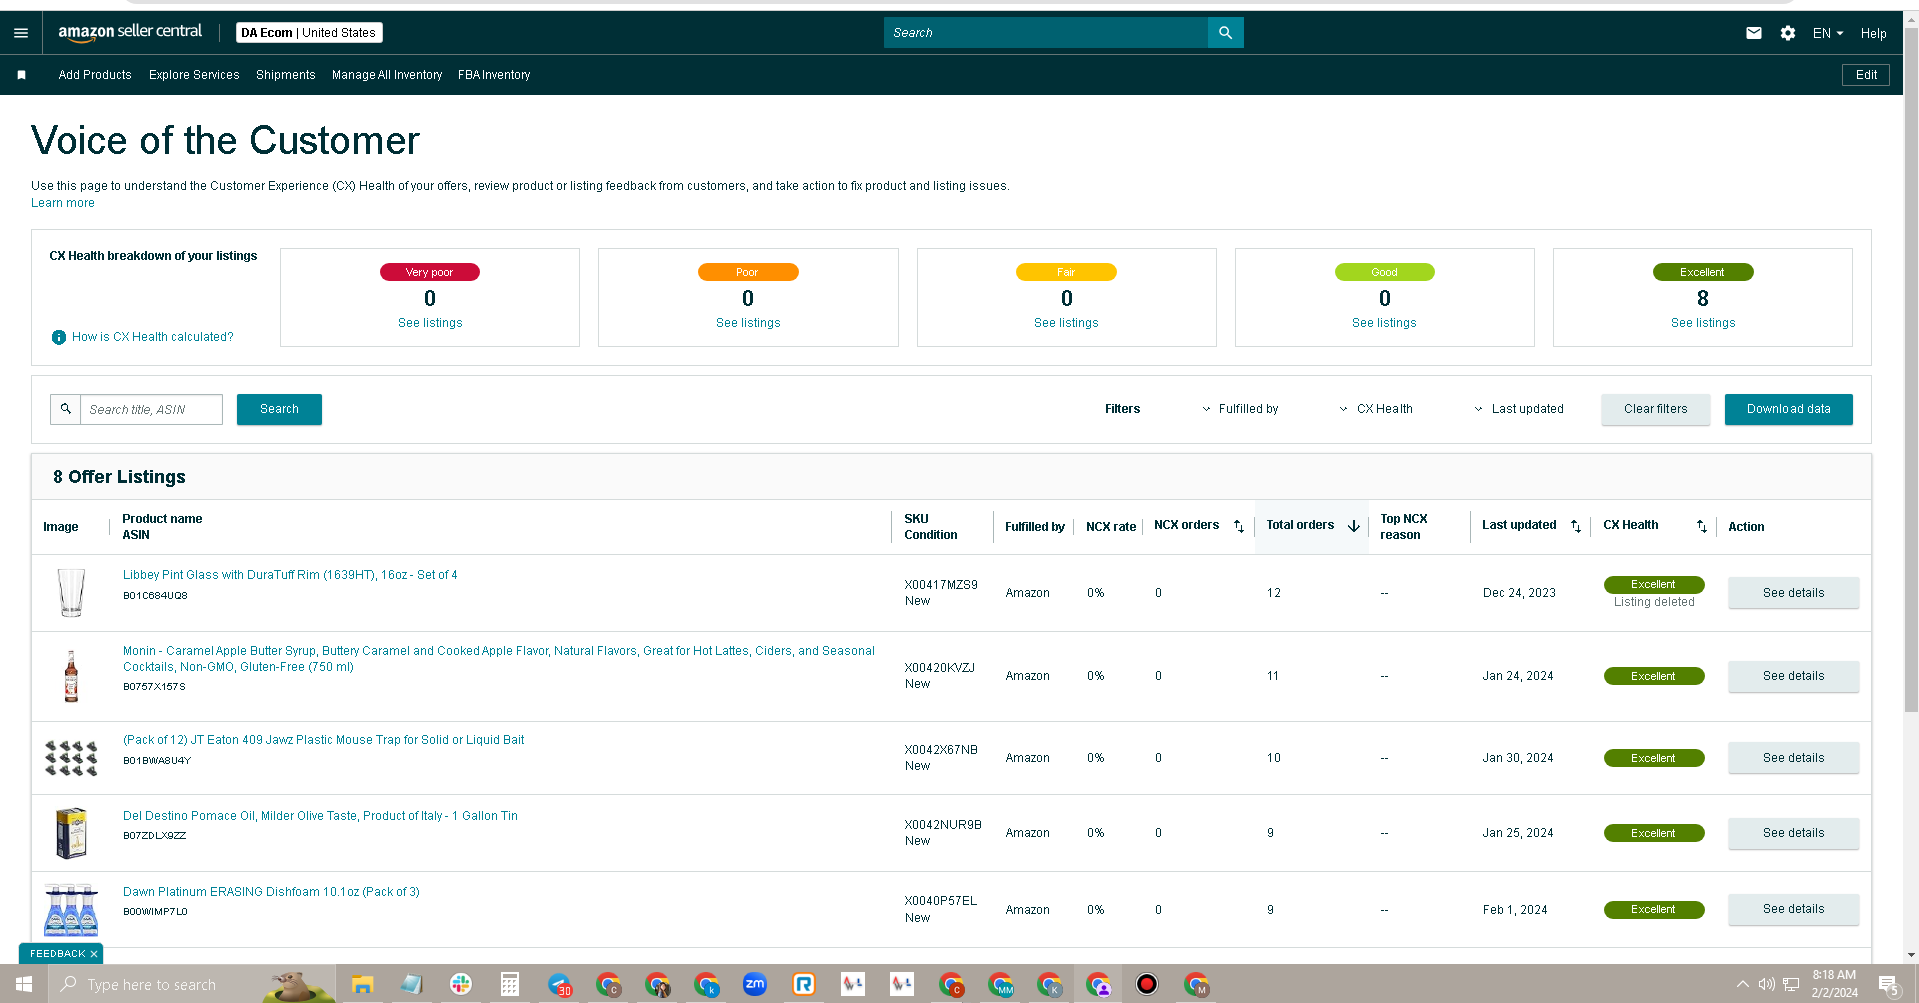
Task: Expand the Fulfilled by filter dropdown
Action: [x=1240, y=409]
